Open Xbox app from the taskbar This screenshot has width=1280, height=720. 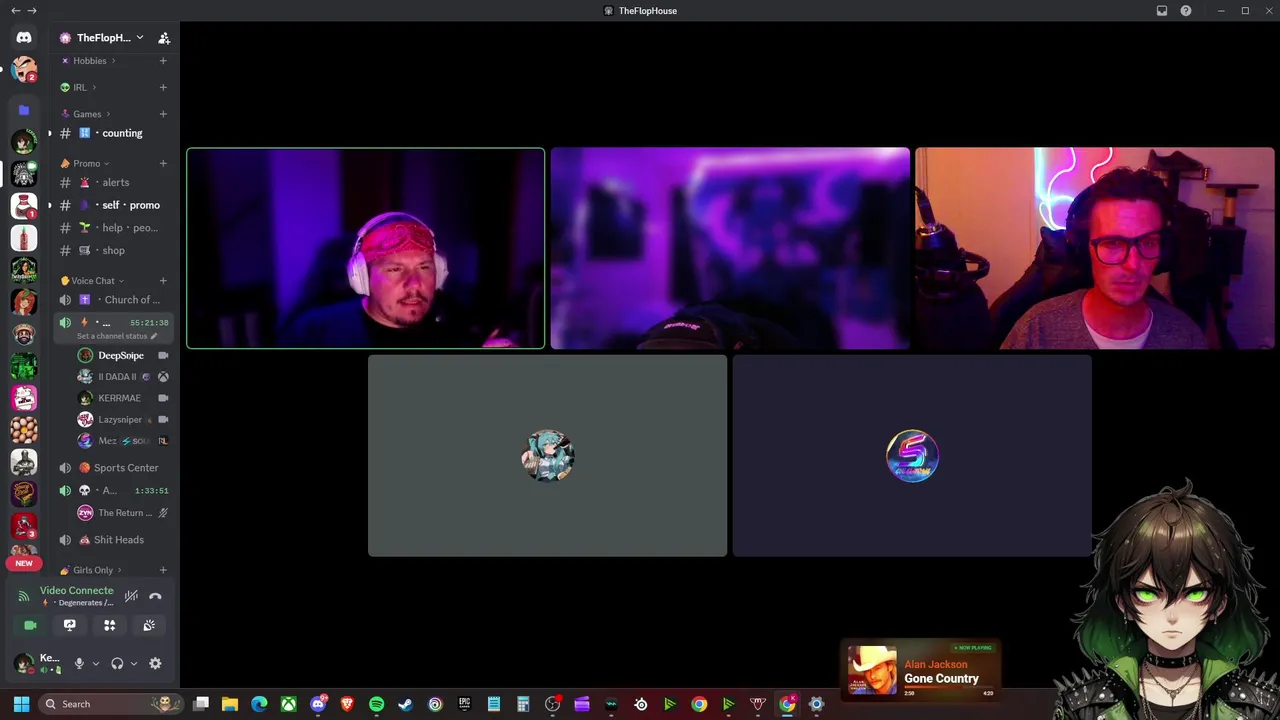(x=288, y=704)
